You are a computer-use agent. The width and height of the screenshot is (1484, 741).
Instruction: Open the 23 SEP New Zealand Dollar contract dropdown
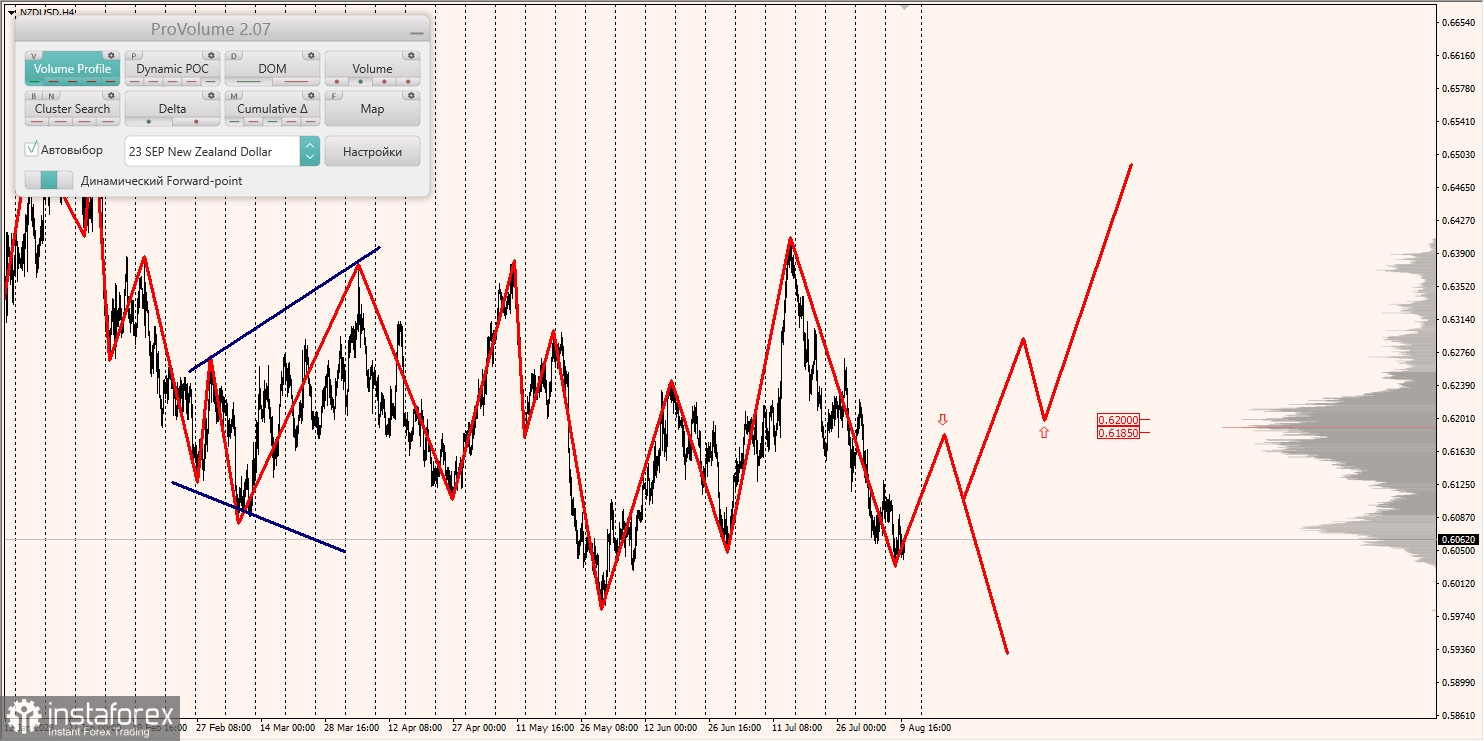(x=222, y=151)
